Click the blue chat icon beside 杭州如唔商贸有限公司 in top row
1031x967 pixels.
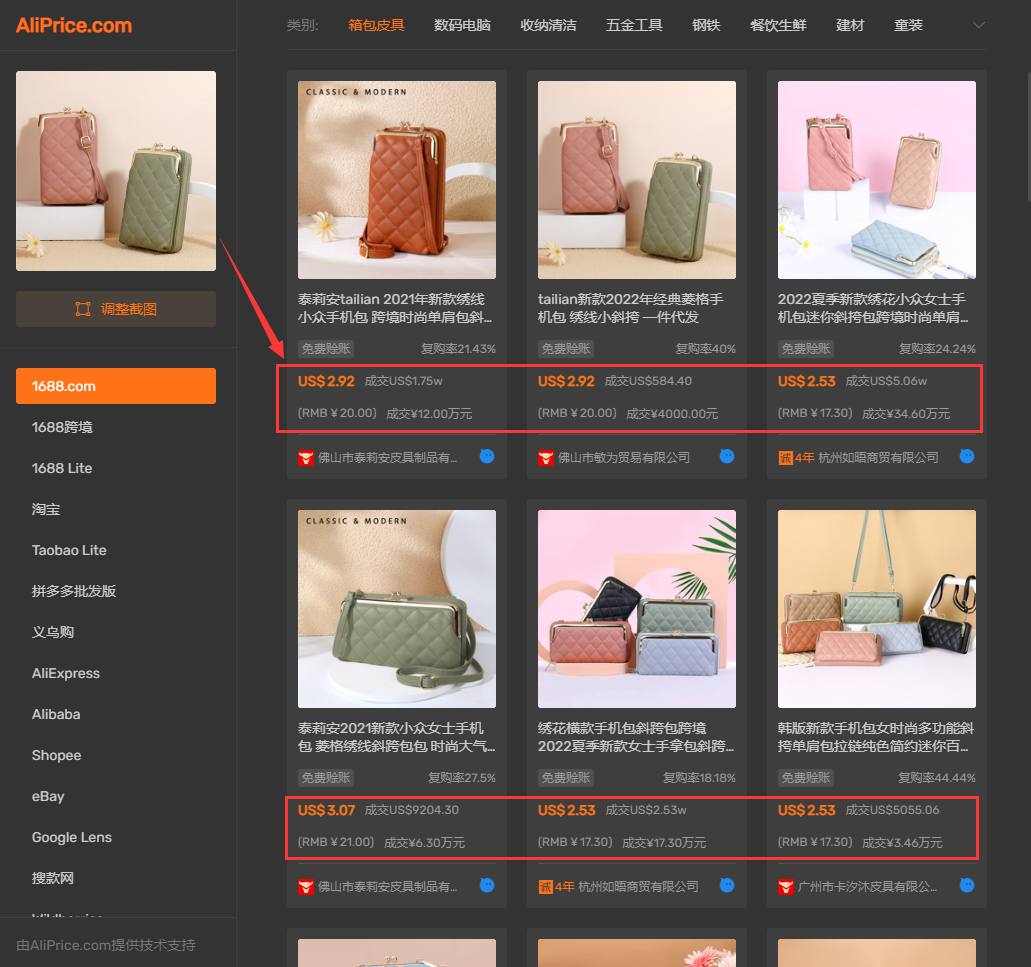[967, 456]
